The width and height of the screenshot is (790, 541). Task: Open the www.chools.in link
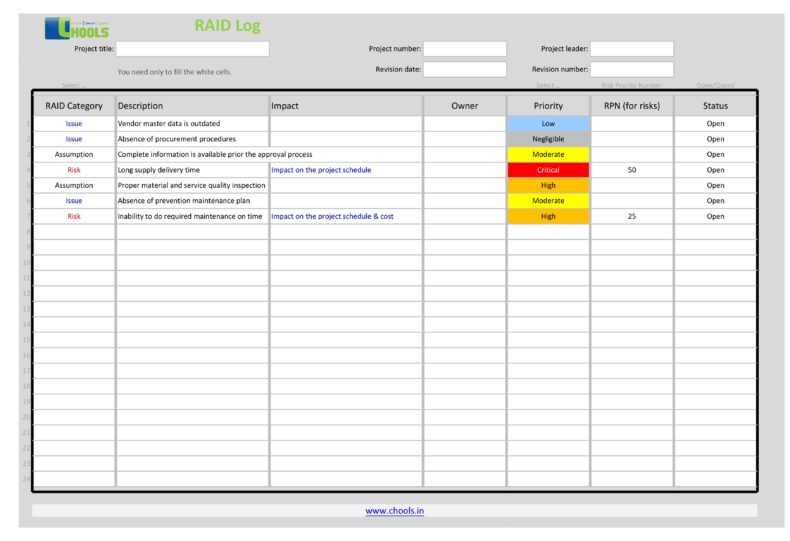pos(394,511)
